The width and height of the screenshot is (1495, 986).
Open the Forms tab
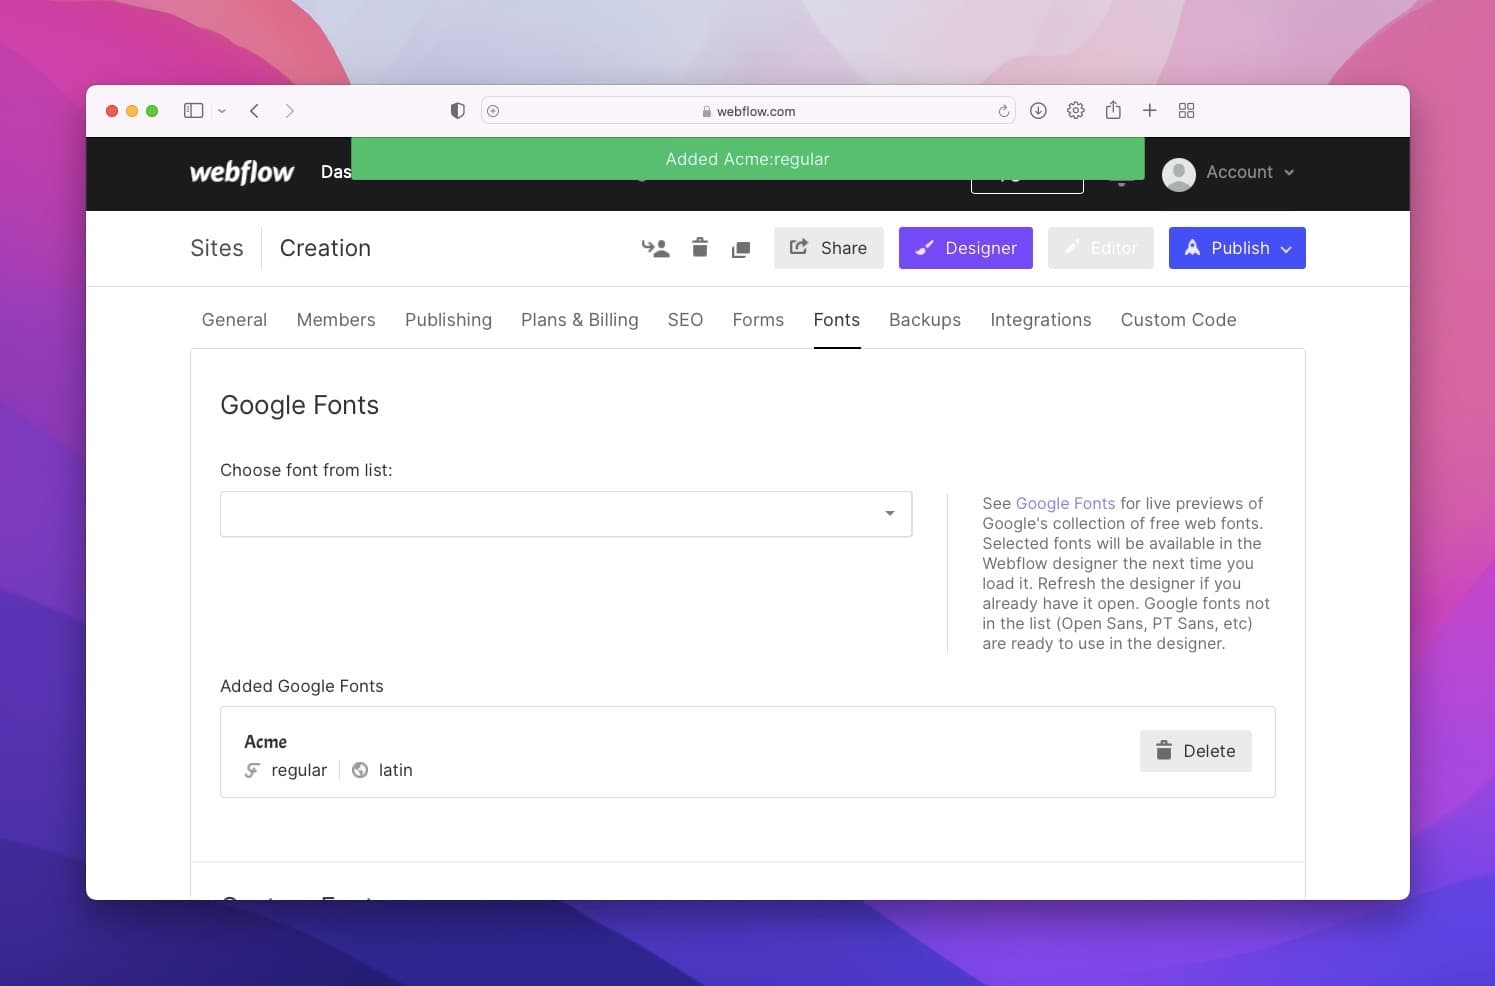click(758, 320)
